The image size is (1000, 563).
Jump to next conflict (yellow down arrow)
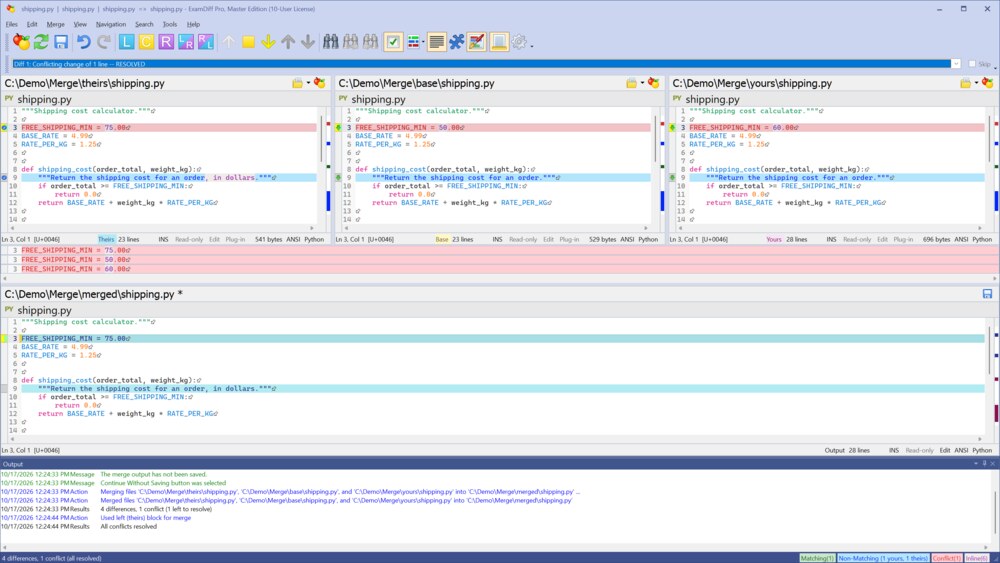(268, 42)
